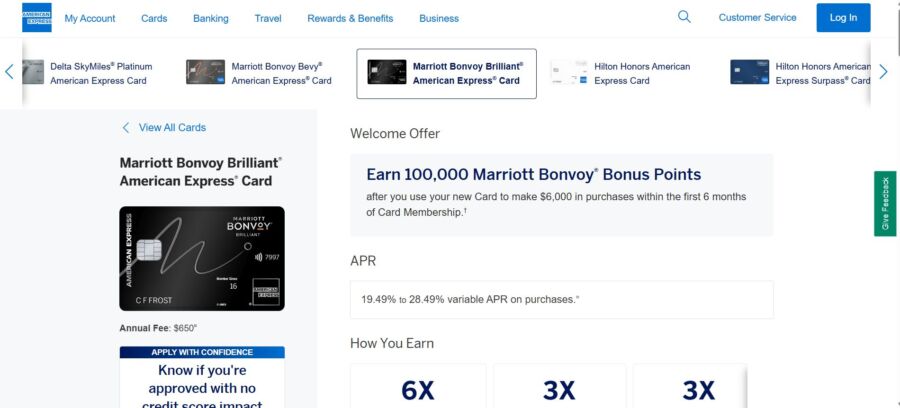Click Earn 100,000 Marriott Bonvoy Bonus Points headline
This screenshot has width=900, height=408.
pos(534,174)
